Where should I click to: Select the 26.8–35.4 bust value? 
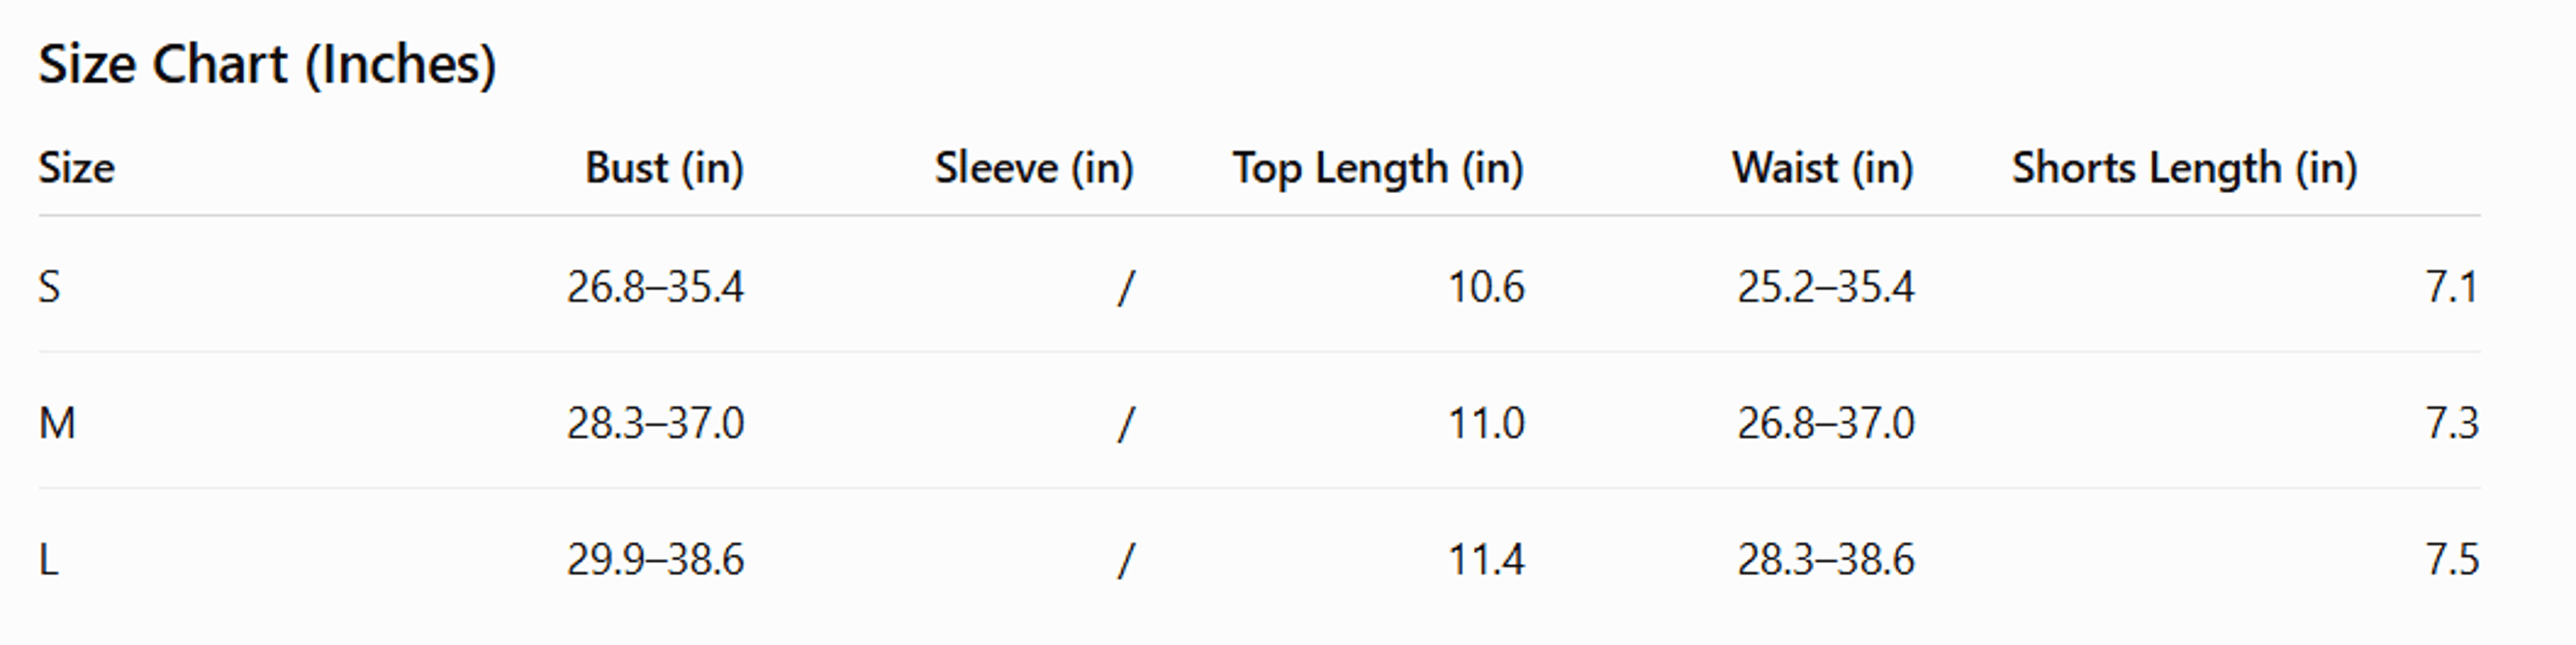tap(656, 287)
